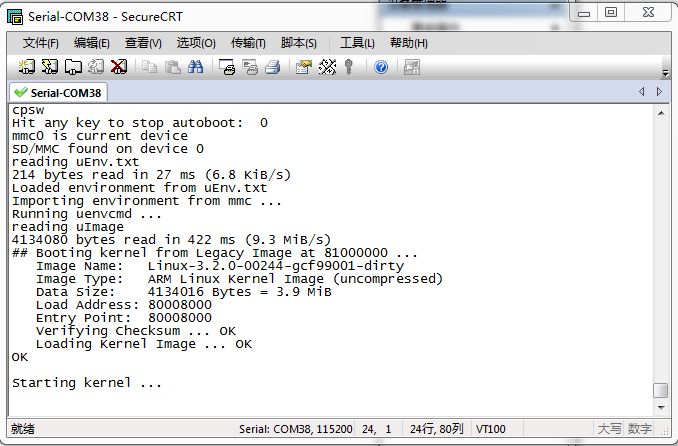Click the Print printer icon
The image size is (678, 446).
click(273, 67)
